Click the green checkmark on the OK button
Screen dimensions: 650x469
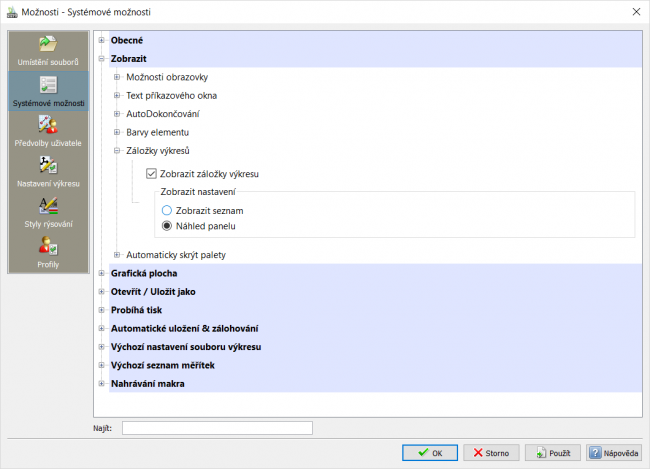[423, 452]
